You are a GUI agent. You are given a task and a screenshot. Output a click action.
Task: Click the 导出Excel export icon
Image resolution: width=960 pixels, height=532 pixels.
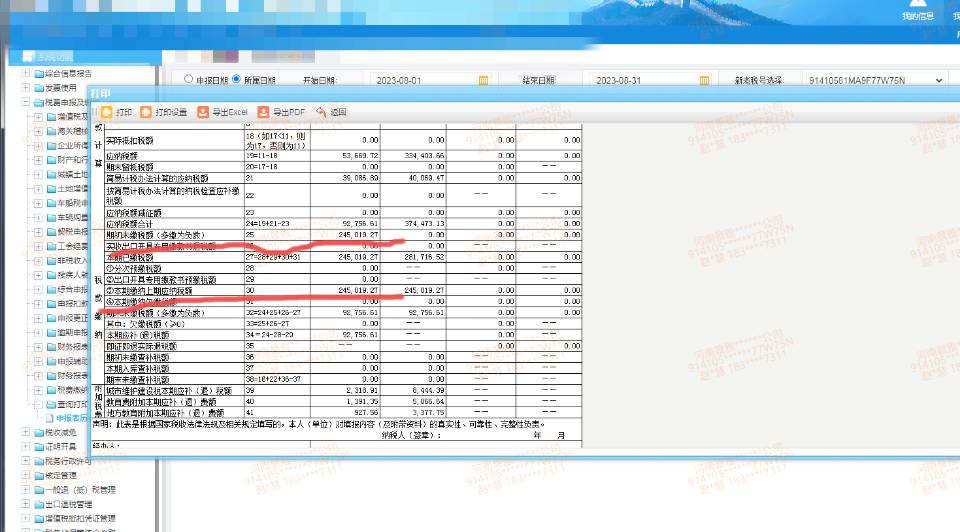pyautogui.click(x=203, y=113)
